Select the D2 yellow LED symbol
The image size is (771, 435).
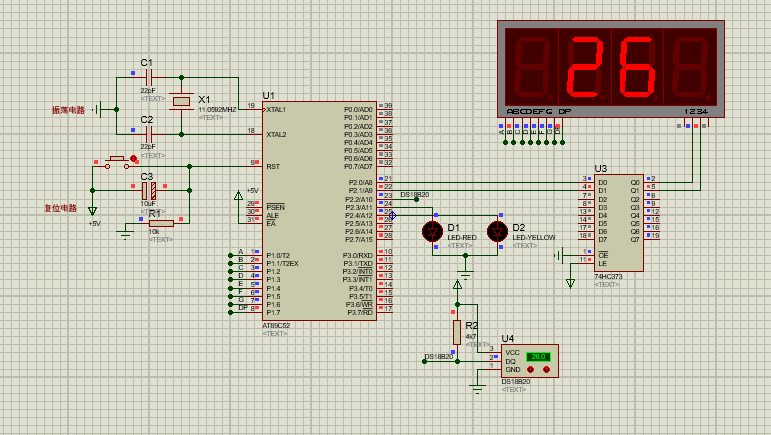[497, 232]
